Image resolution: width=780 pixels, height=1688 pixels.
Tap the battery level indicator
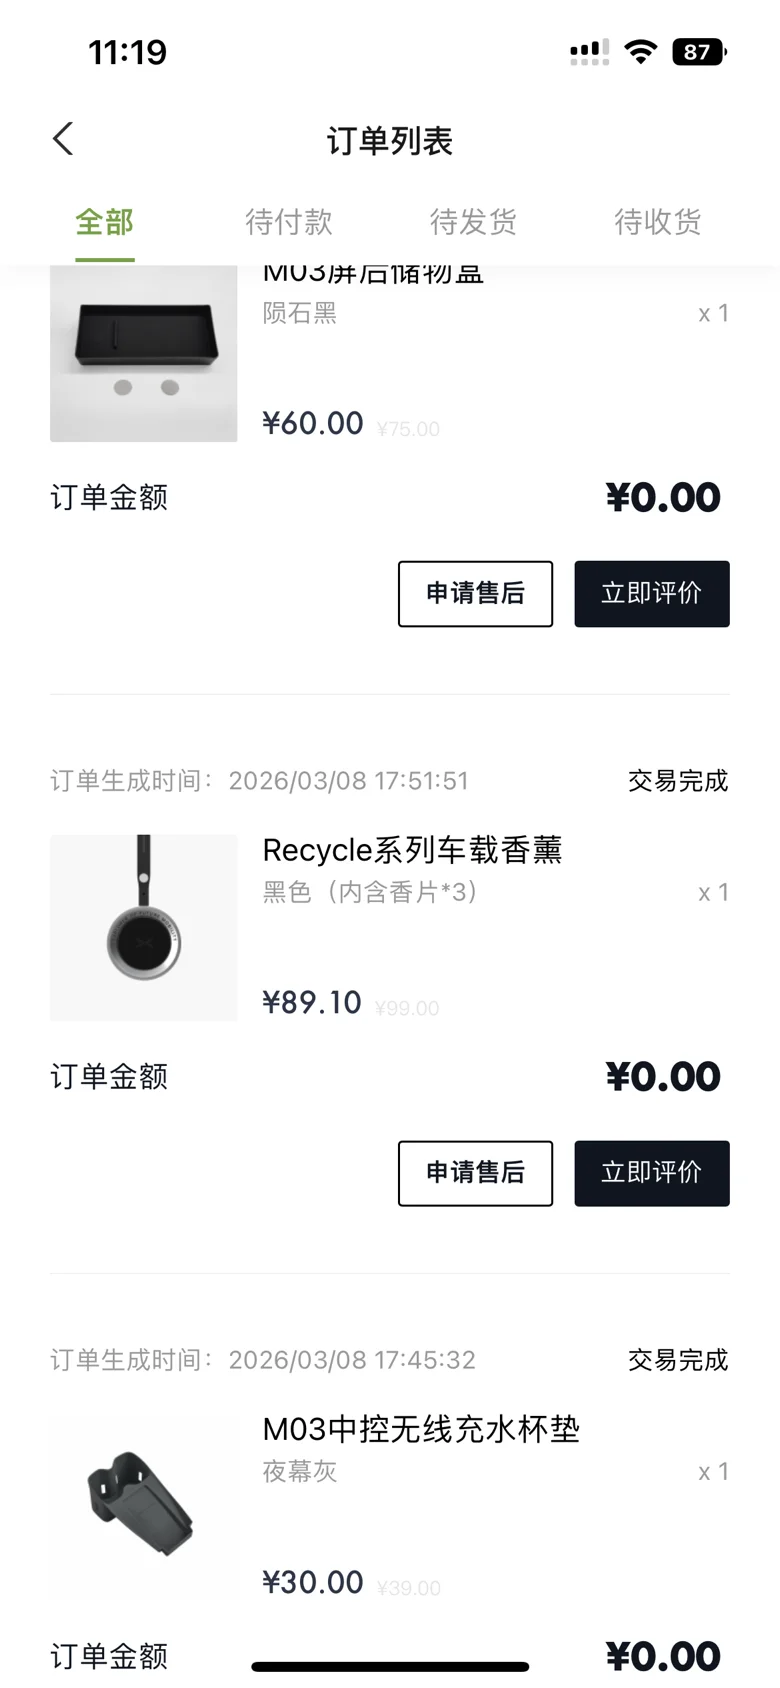point(699,52)
